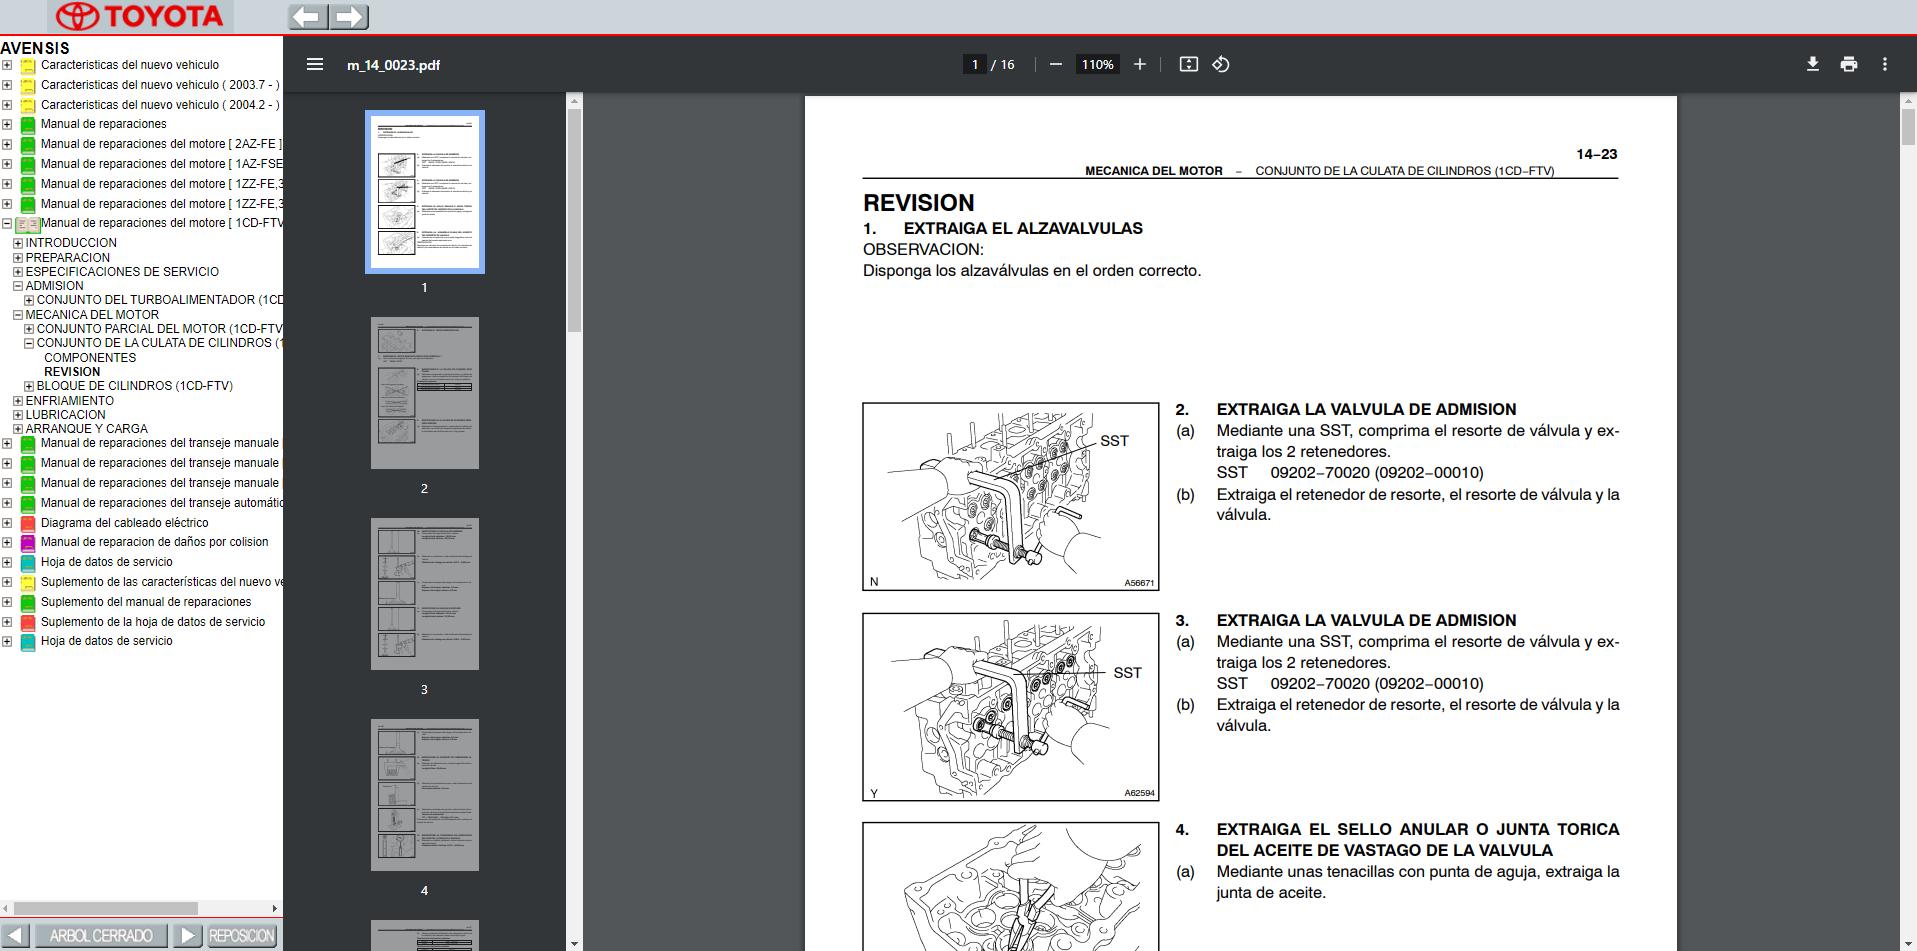
Task: Toggle the PDF sidebar hamburger menu
Action: pos(315,64)
